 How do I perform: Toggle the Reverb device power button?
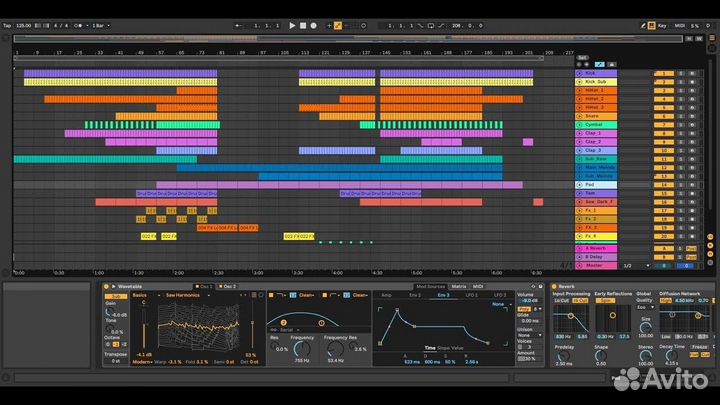553,286
